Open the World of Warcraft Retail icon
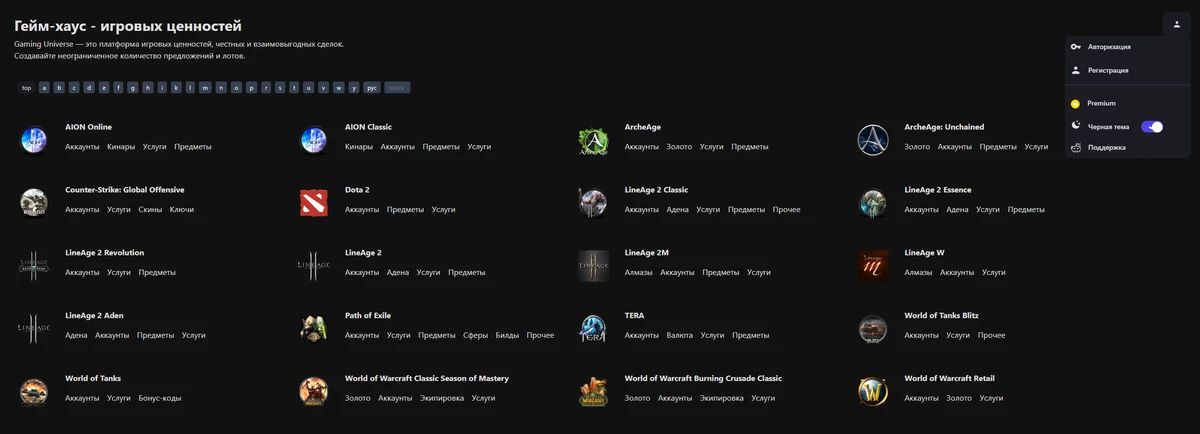This screenshot has height=434, width=1200. pos(873,392)
